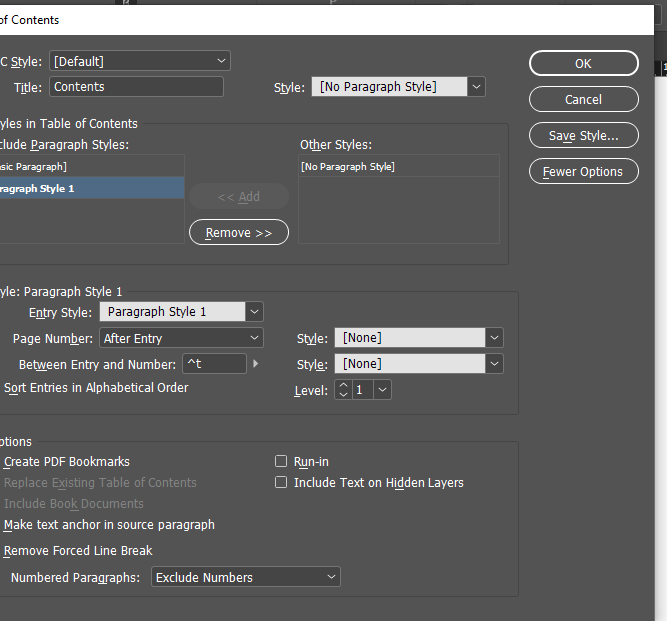Open Between Entry Style [None] dropdown

click(418, 364)
